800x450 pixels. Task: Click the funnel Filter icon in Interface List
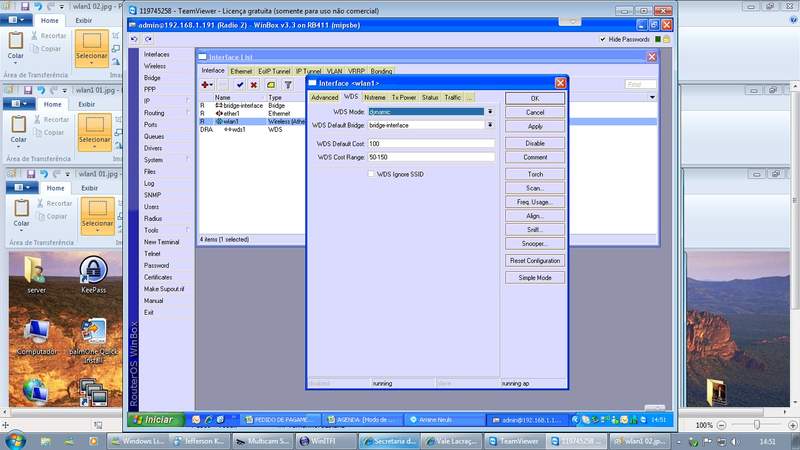pyautogui.click(x=288, y=85)
